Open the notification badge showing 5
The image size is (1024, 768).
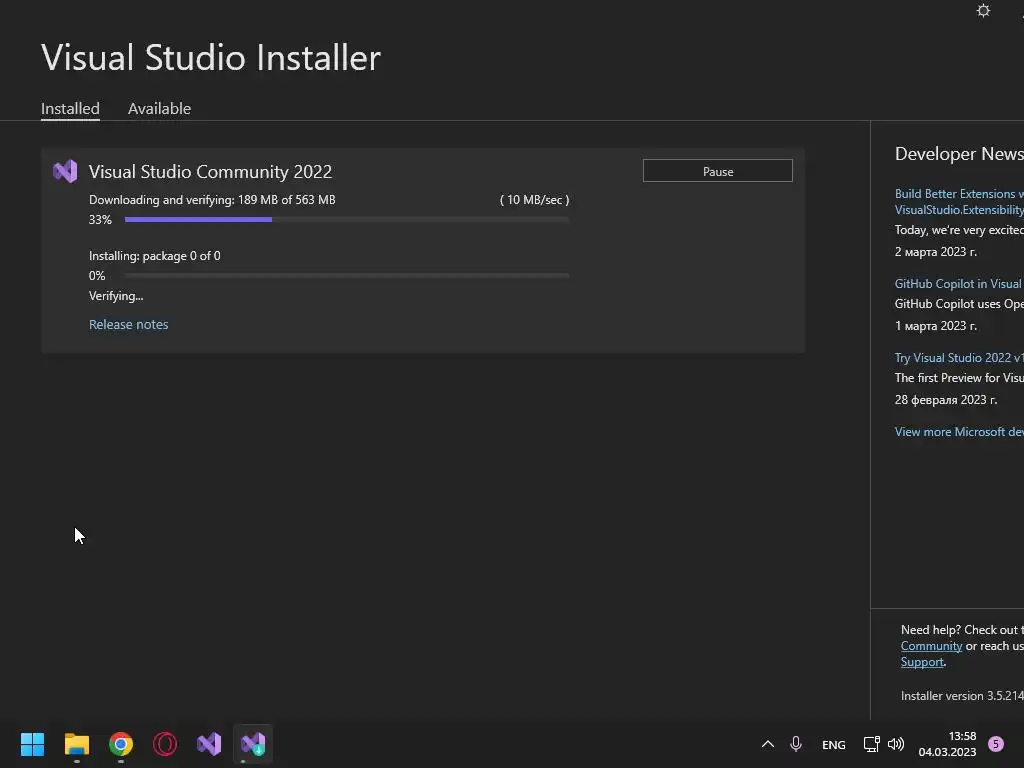tap(996, 744)
